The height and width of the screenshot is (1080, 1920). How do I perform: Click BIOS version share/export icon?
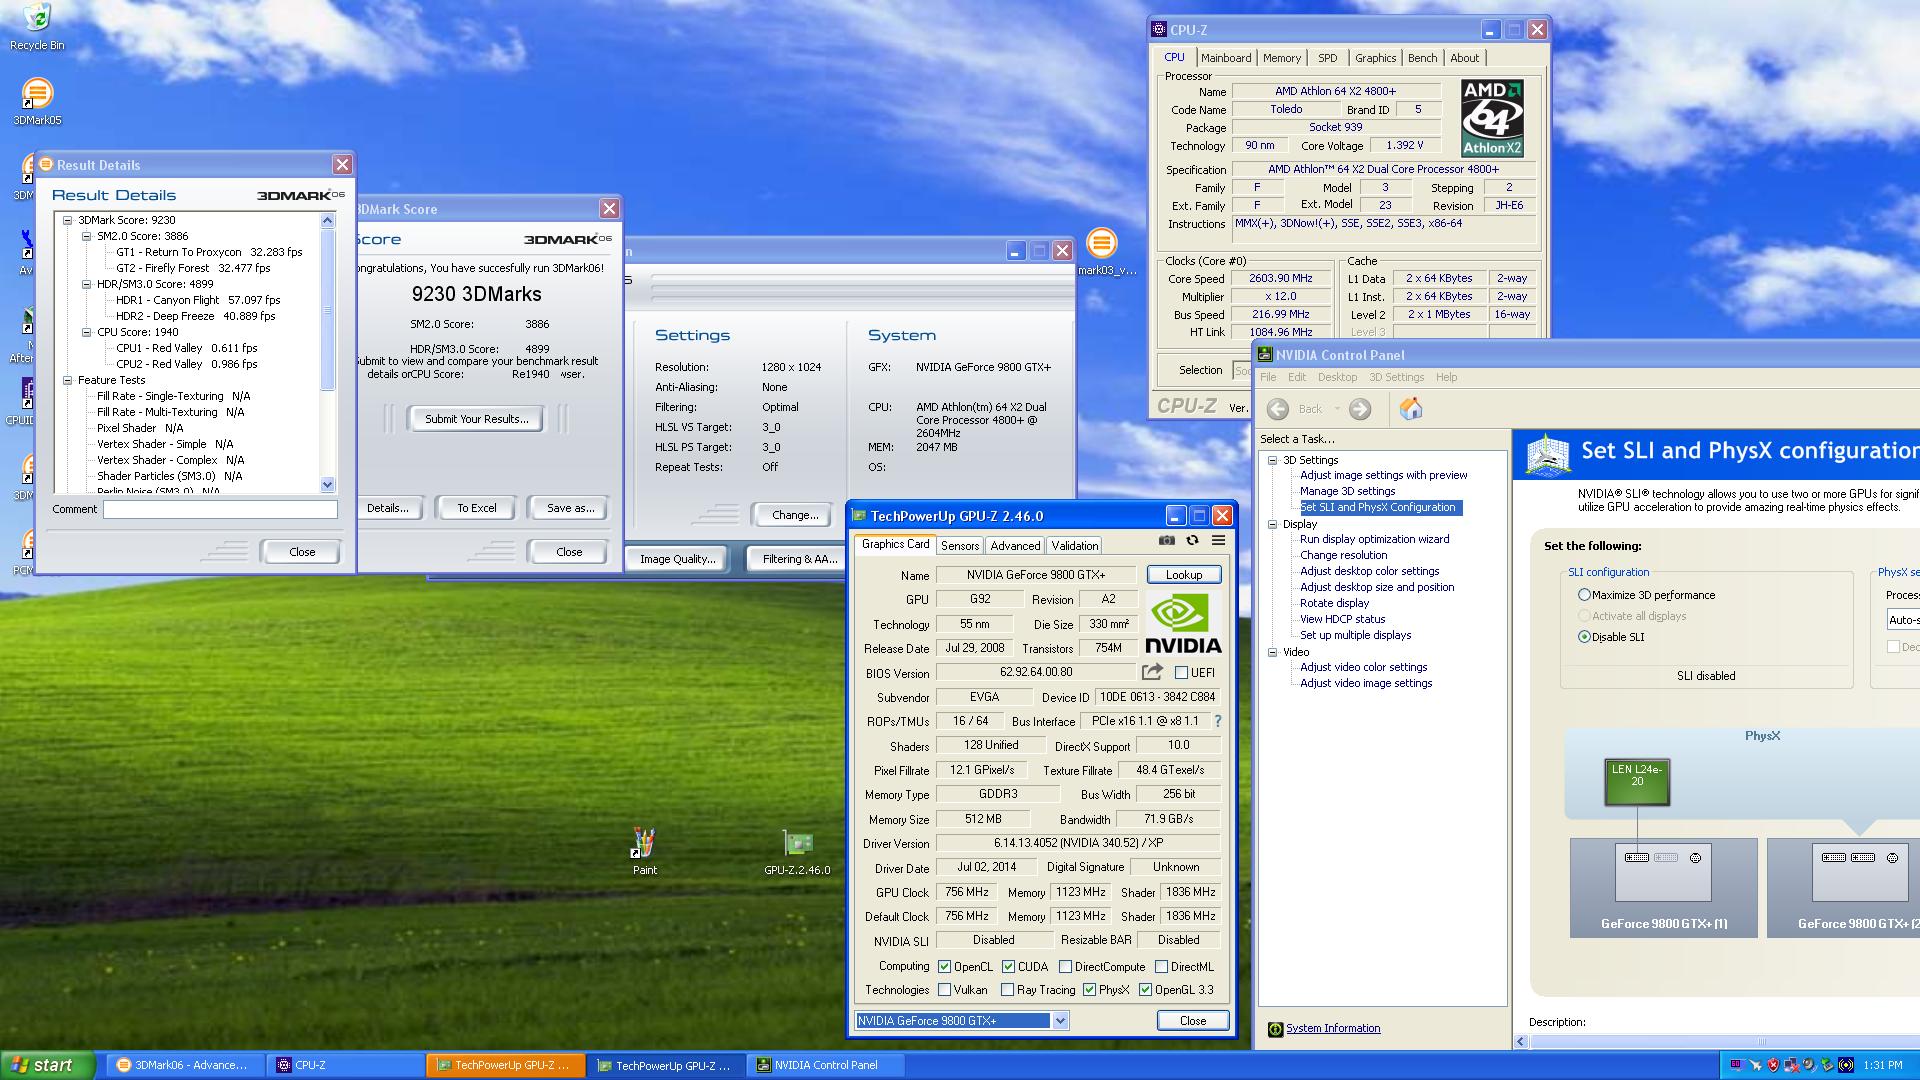point(1152,672)
